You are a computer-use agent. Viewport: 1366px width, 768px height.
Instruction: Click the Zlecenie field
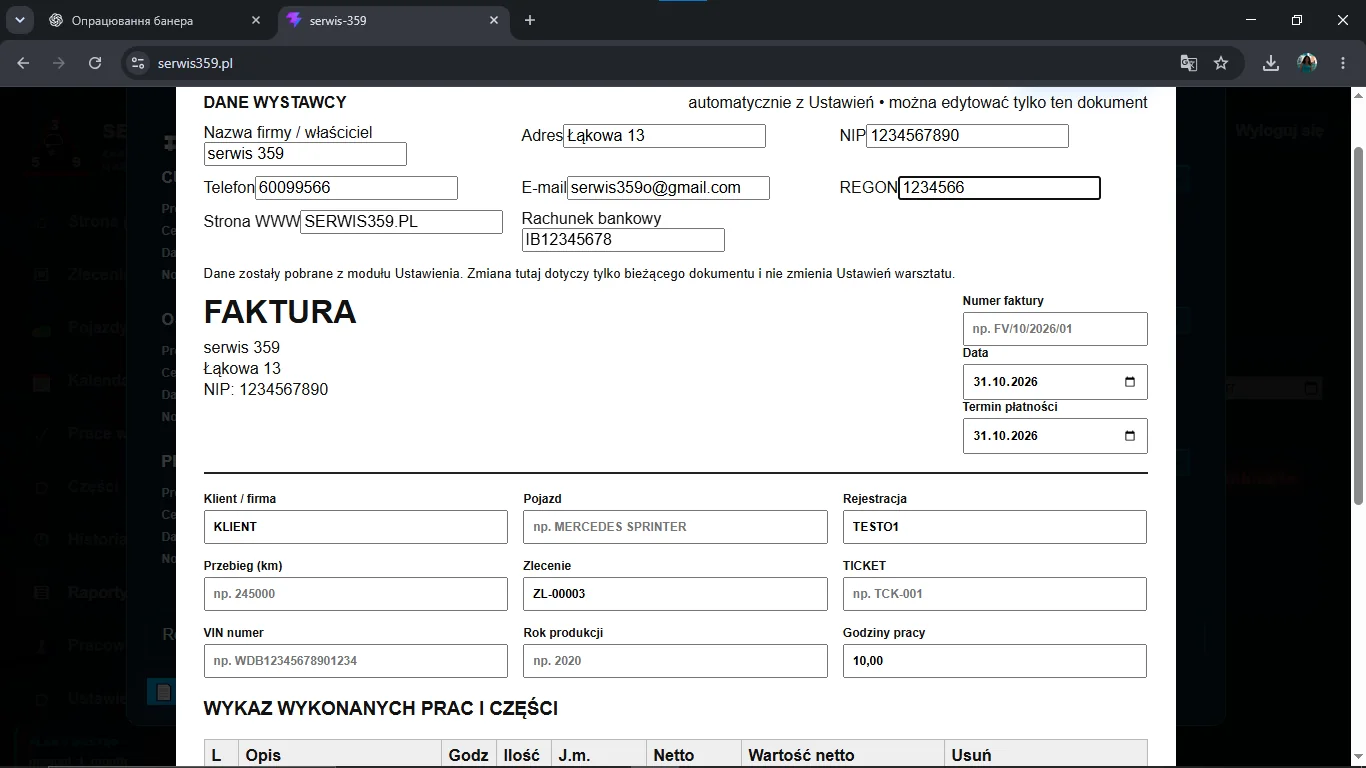click(675, 594)
